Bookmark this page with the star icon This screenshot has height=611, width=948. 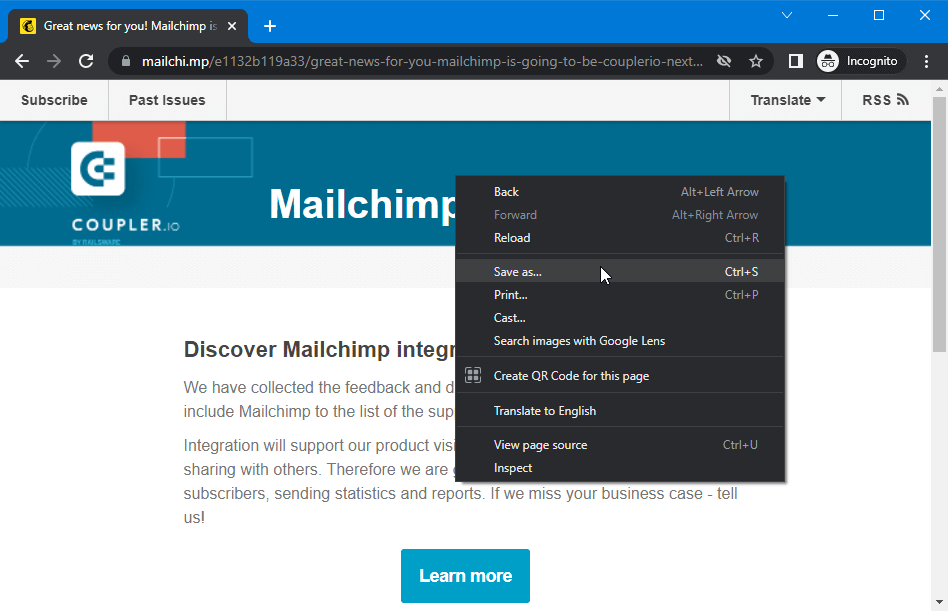[756, 61]
